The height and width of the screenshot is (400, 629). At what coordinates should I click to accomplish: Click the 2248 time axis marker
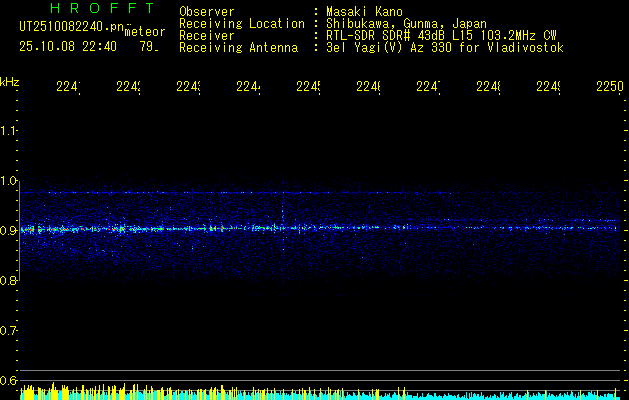coord(489,87)
